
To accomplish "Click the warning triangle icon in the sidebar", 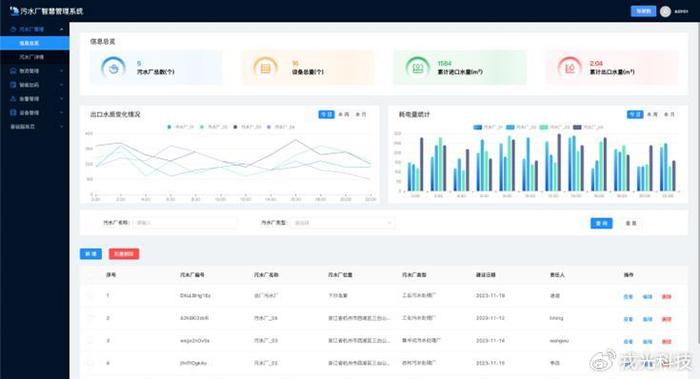I will tap(13, 99).
